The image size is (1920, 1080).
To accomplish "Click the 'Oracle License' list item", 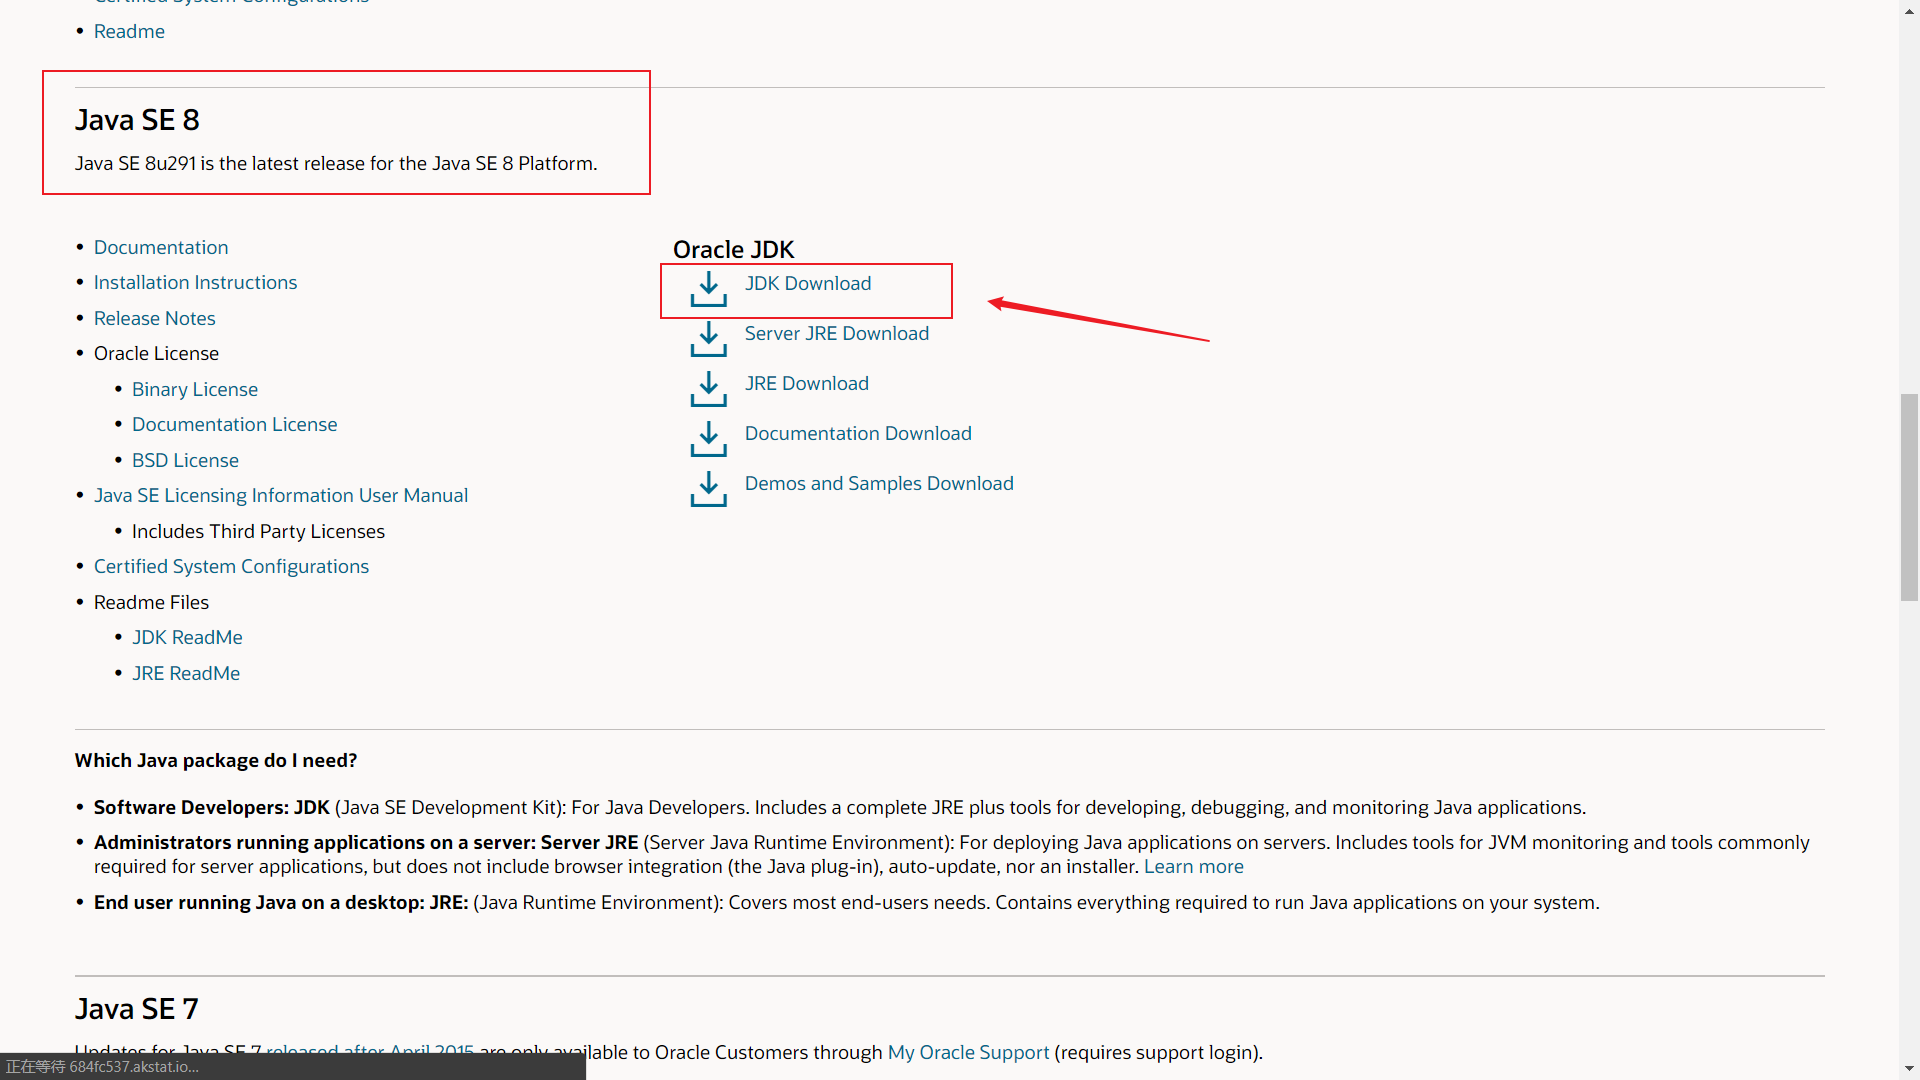I will click(x=156, y=354).
